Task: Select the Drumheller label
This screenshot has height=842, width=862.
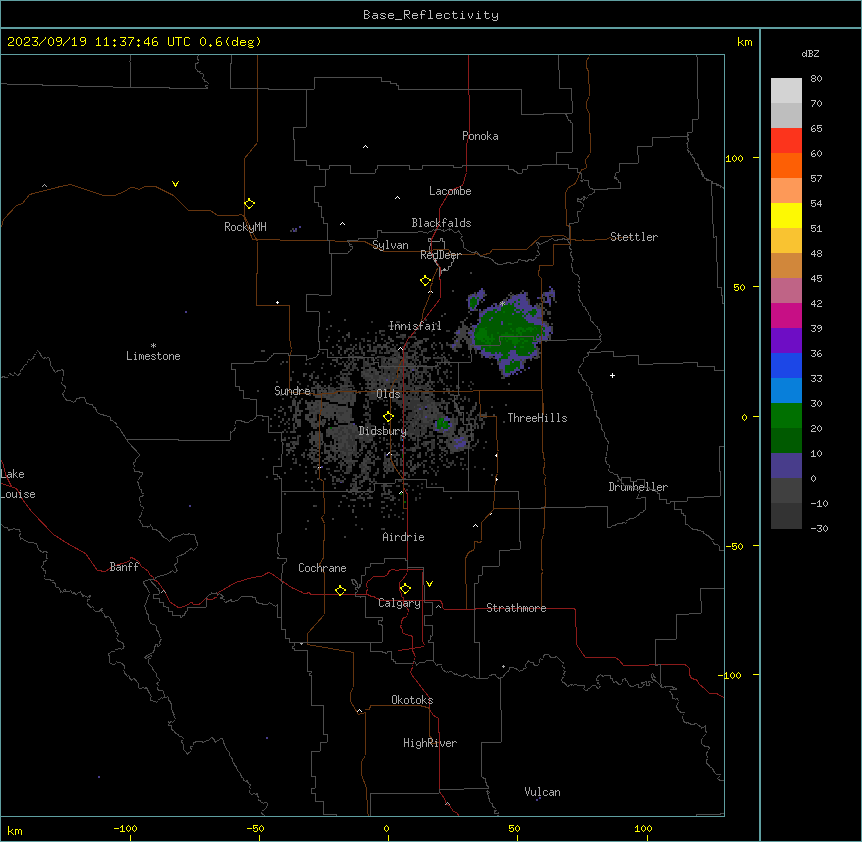Action: point(638,487)
